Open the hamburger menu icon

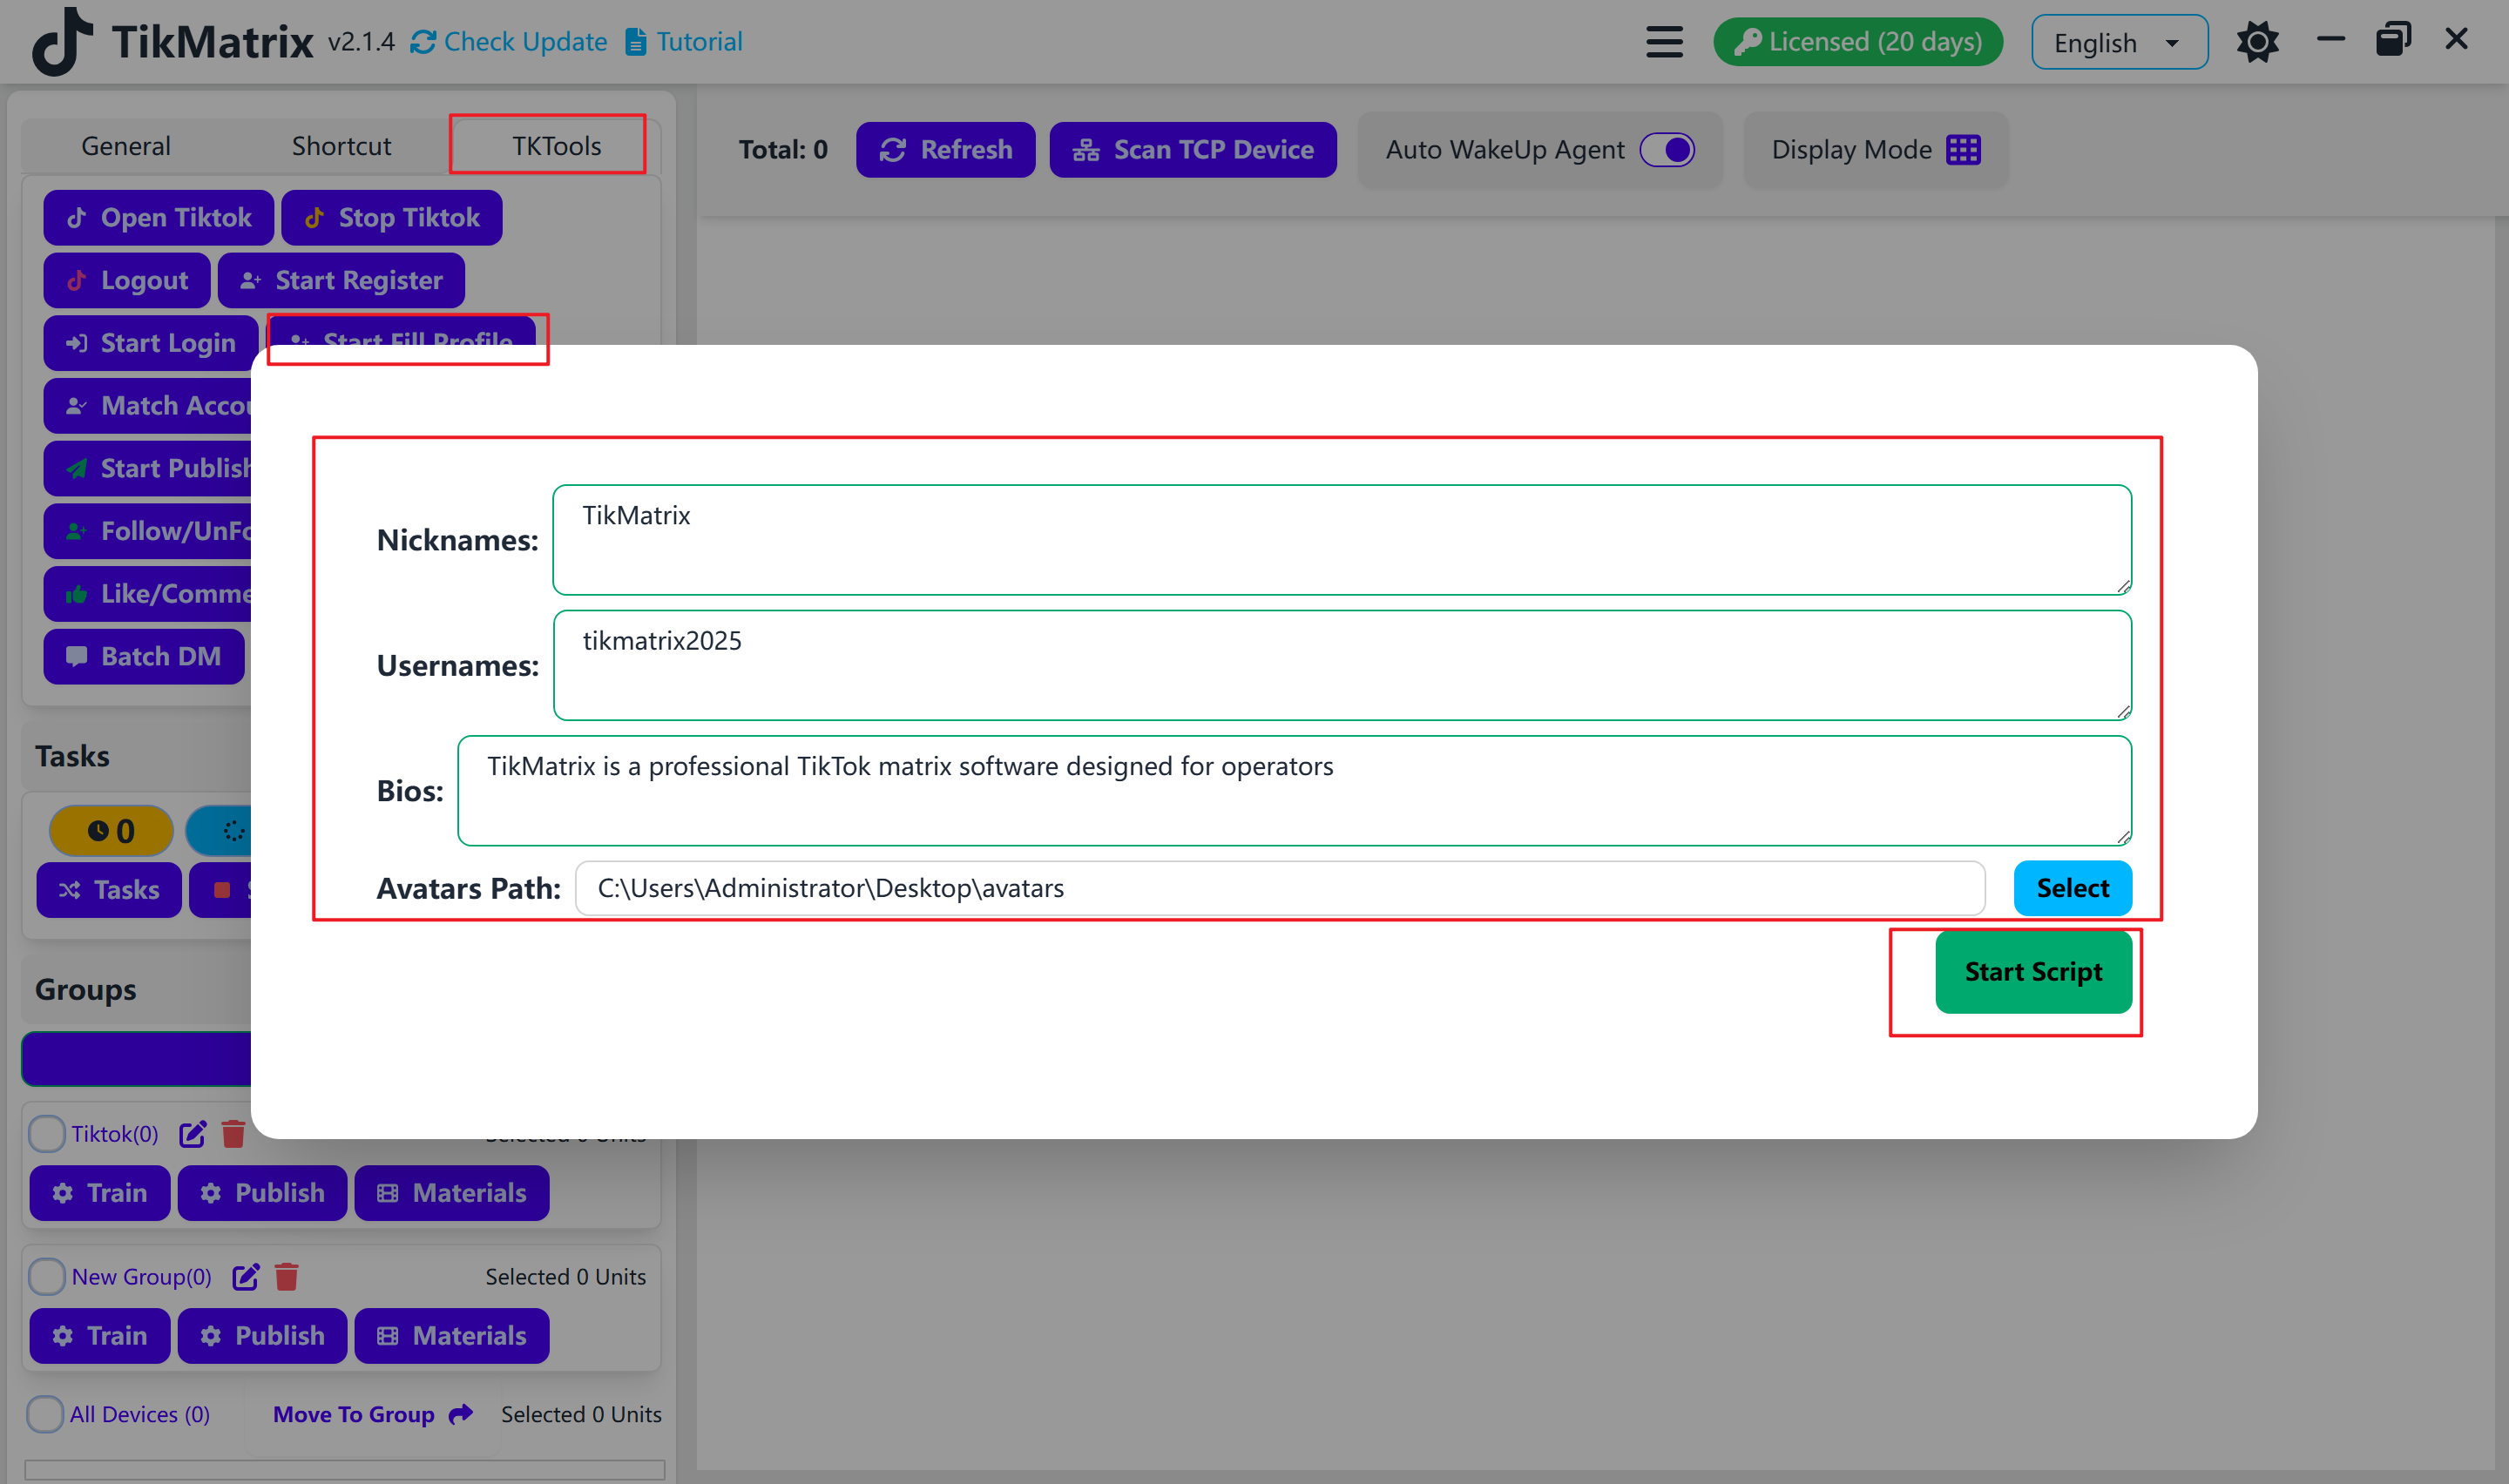pyautogui.click(x=1664, y=42)
